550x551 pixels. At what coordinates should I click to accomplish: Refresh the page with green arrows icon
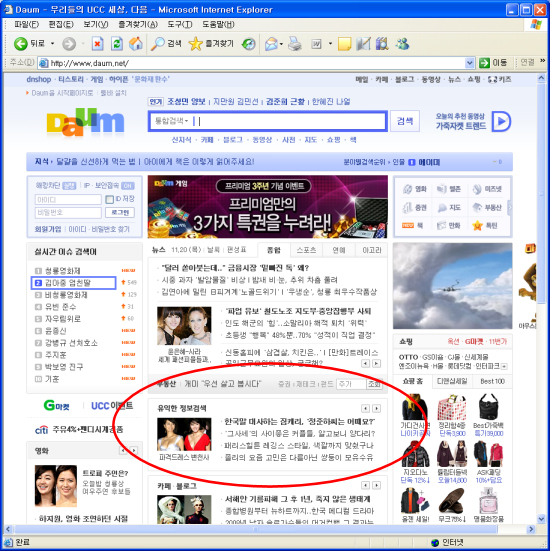click(x=117, y=44)
